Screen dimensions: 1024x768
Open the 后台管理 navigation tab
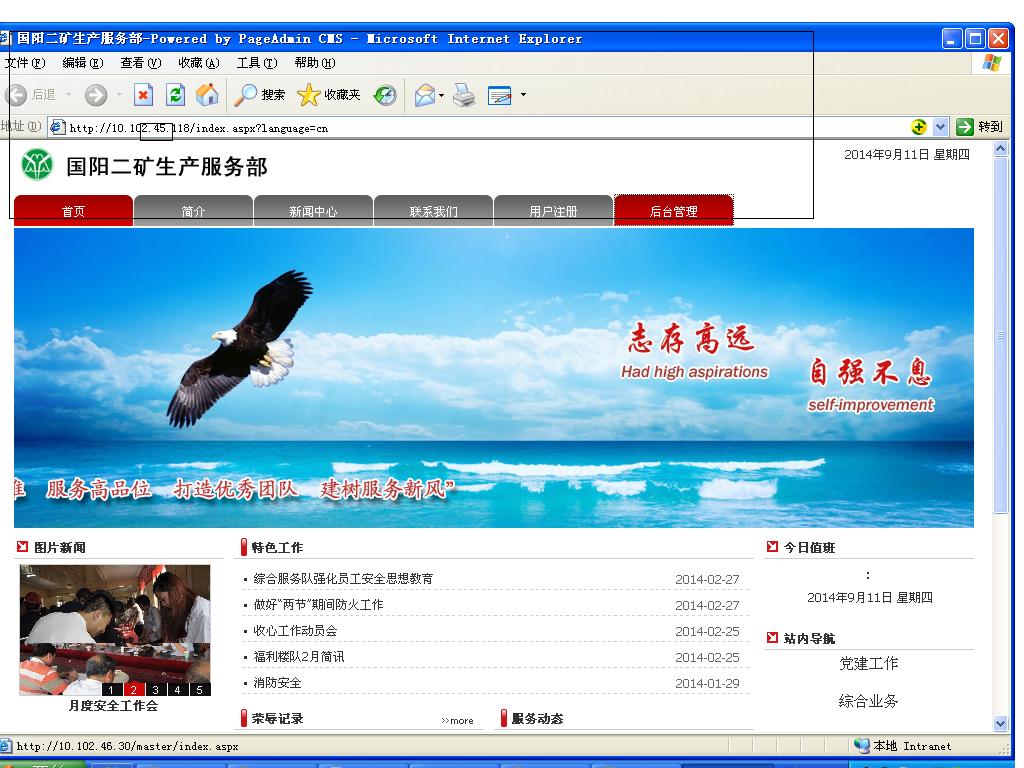coord(673,211)
